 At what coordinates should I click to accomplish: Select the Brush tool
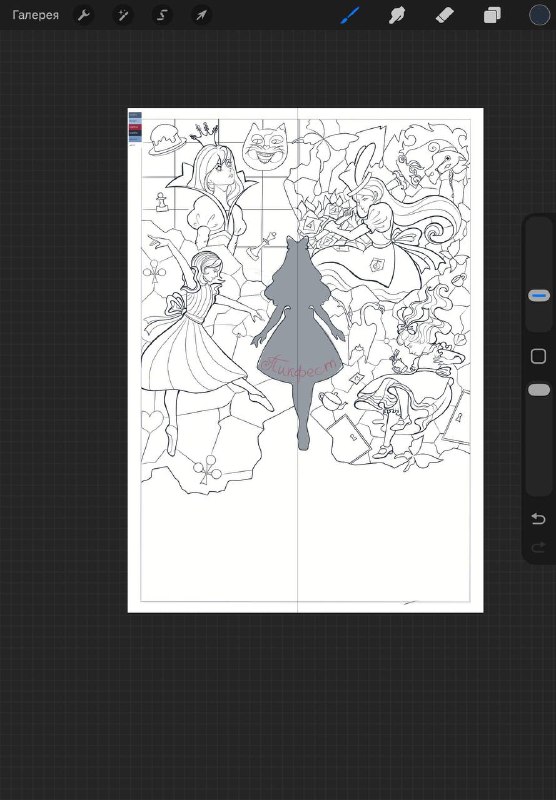coord(350,15)
